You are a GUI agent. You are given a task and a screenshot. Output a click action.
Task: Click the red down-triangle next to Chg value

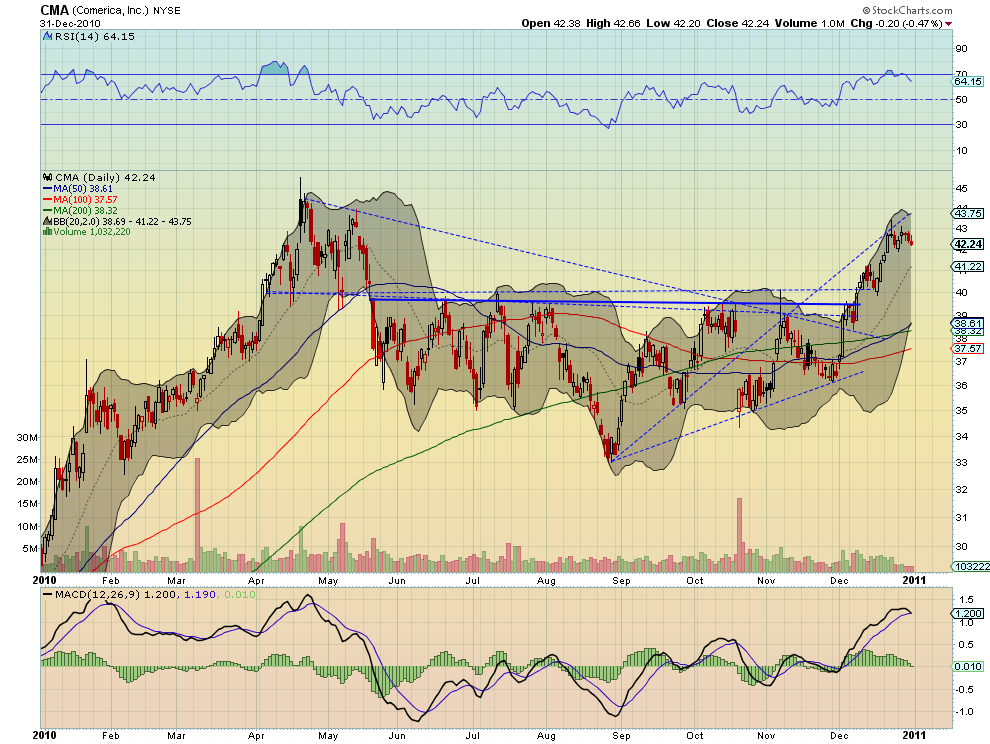click(x=948, y=24)
